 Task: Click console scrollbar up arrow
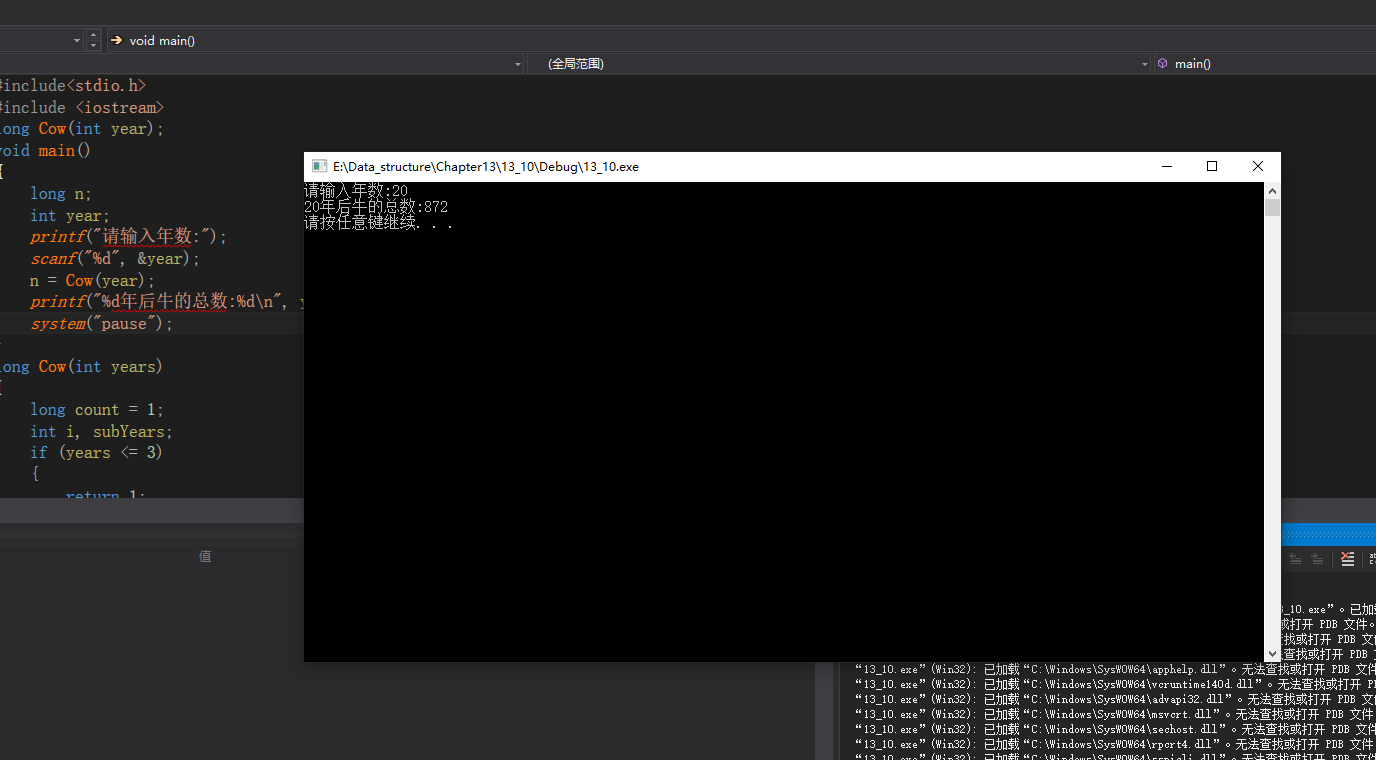pyautogui.click(x=1272, y=190)
